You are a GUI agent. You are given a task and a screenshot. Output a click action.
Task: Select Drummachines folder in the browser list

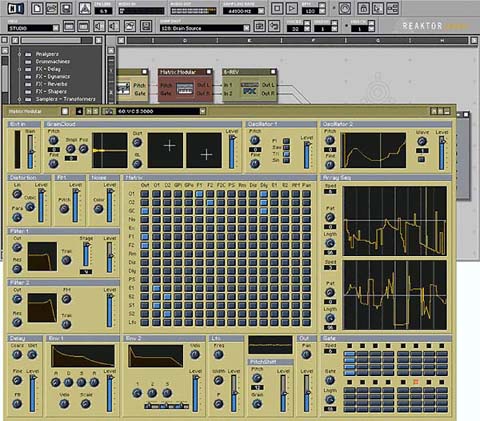(53, 62)
